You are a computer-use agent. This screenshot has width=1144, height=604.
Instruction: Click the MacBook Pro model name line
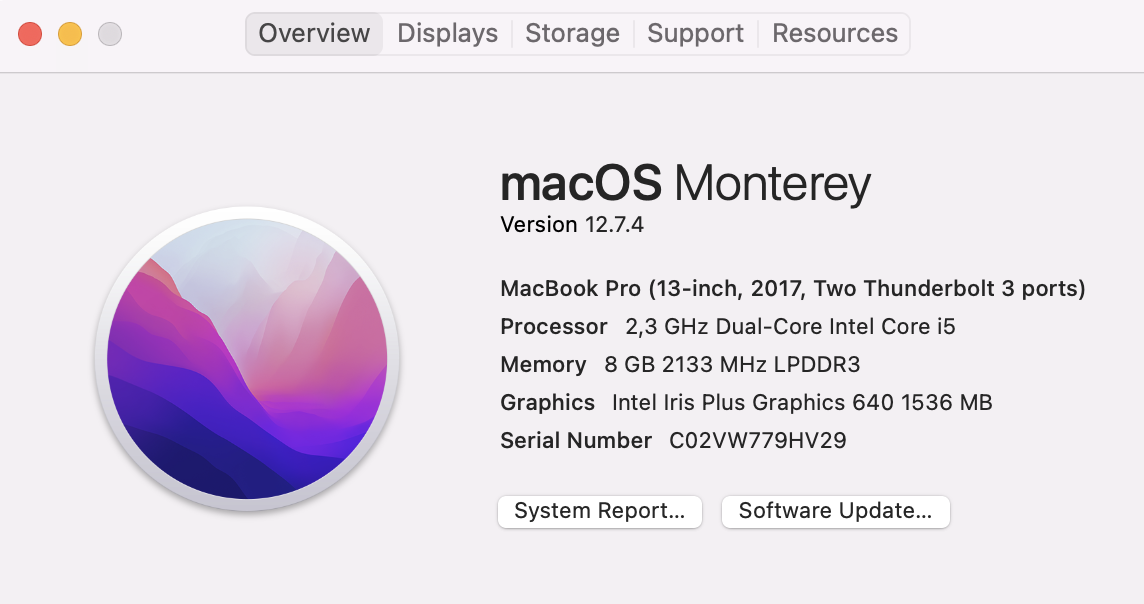coord(793,289)
